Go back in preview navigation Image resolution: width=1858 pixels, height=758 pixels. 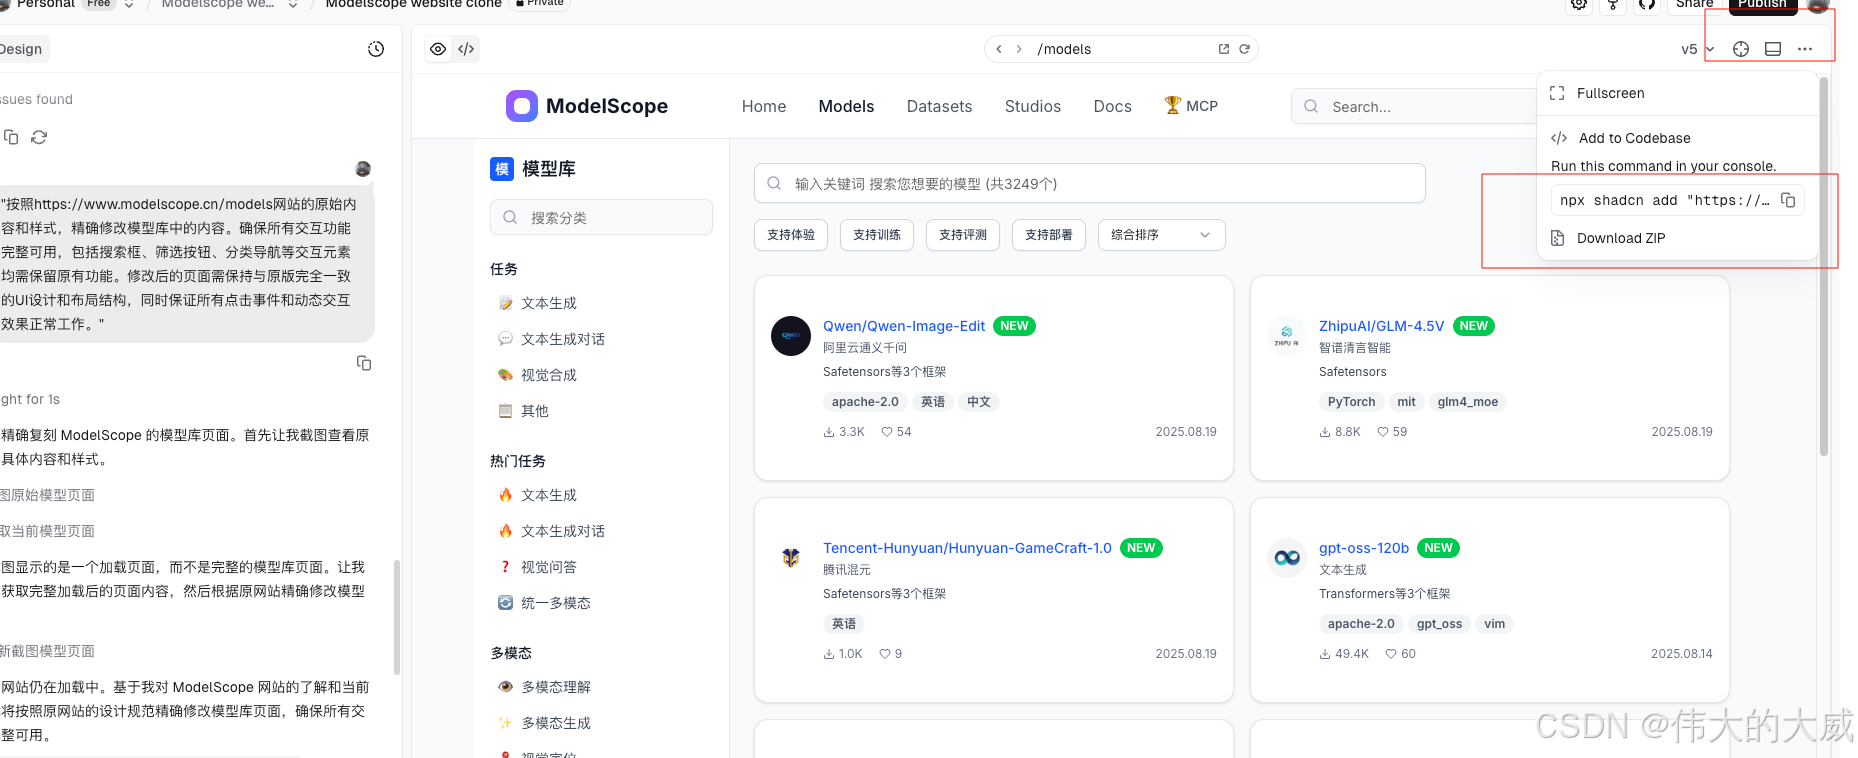pyautogui.click(x=999, y=49)
